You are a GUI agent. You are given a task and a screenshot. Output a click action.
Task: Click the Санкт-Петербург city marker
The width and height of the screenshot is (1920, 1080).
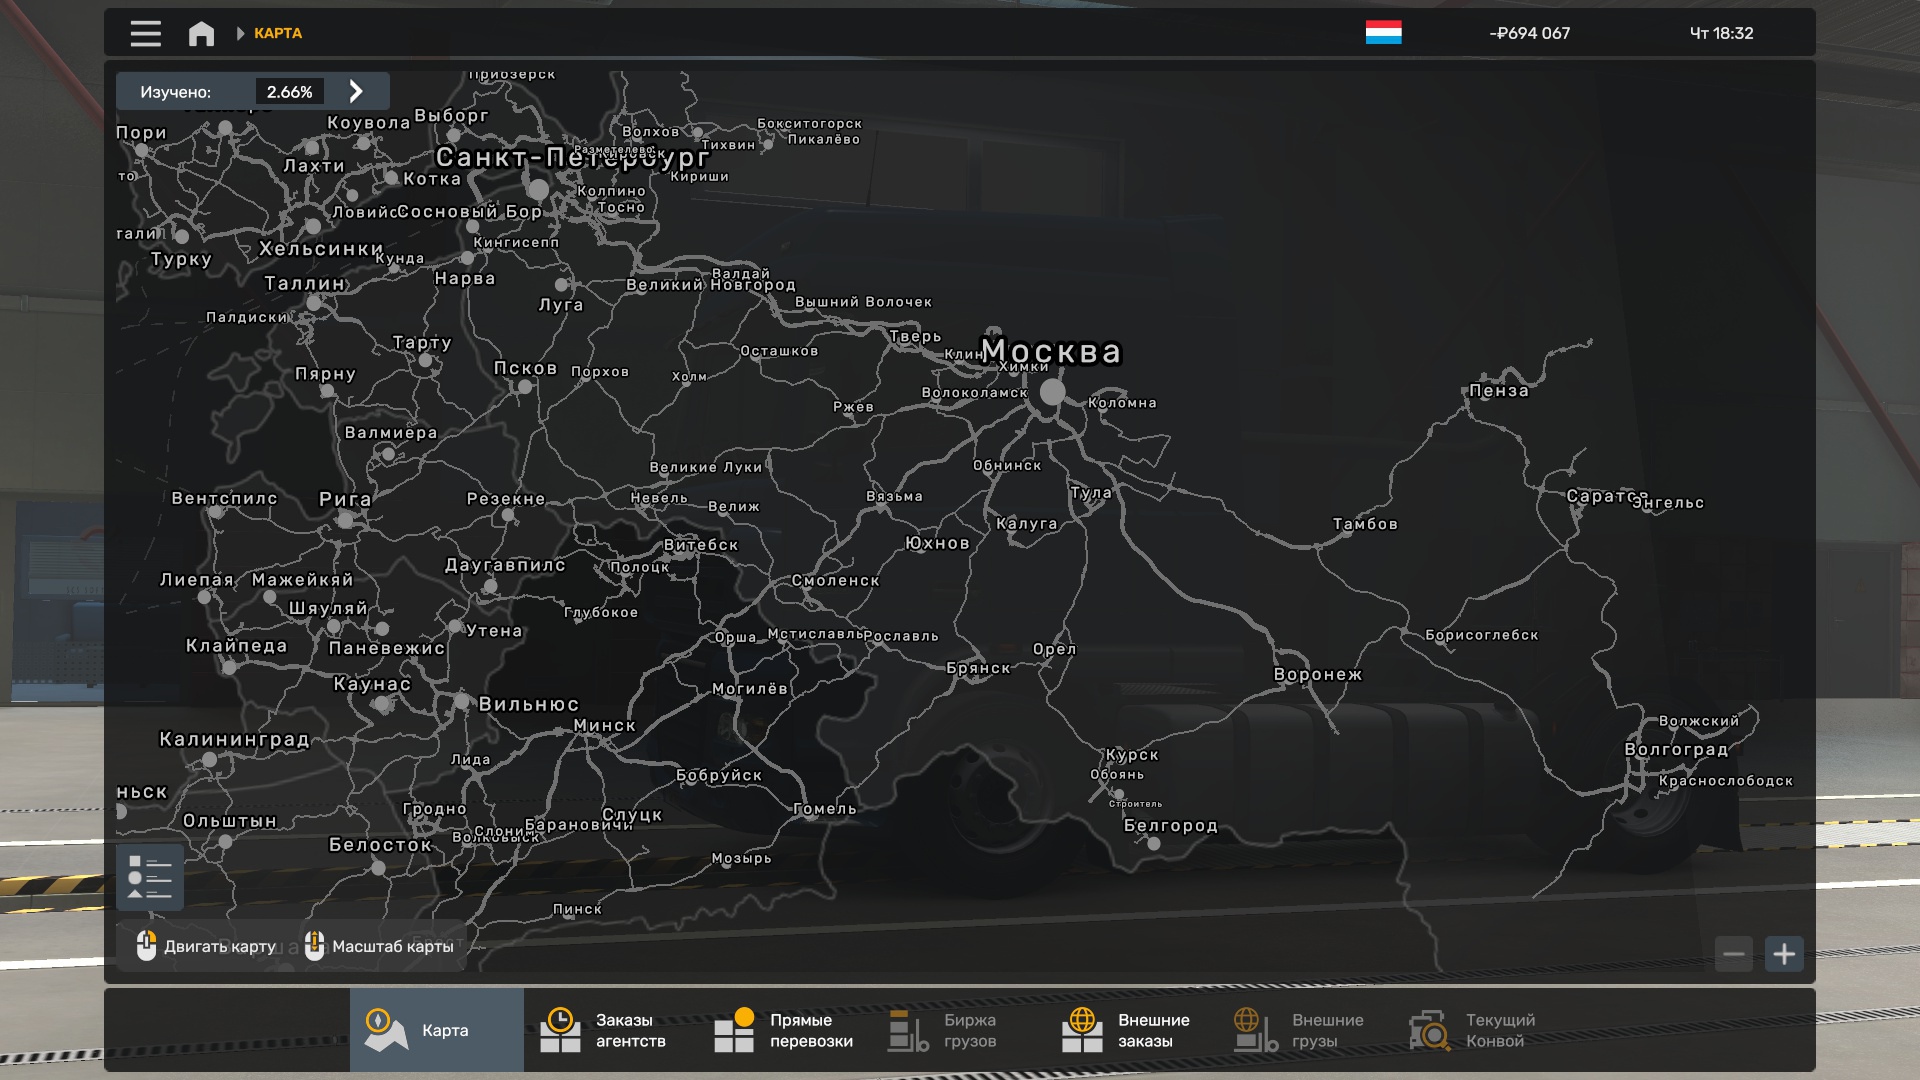point(539,188)
